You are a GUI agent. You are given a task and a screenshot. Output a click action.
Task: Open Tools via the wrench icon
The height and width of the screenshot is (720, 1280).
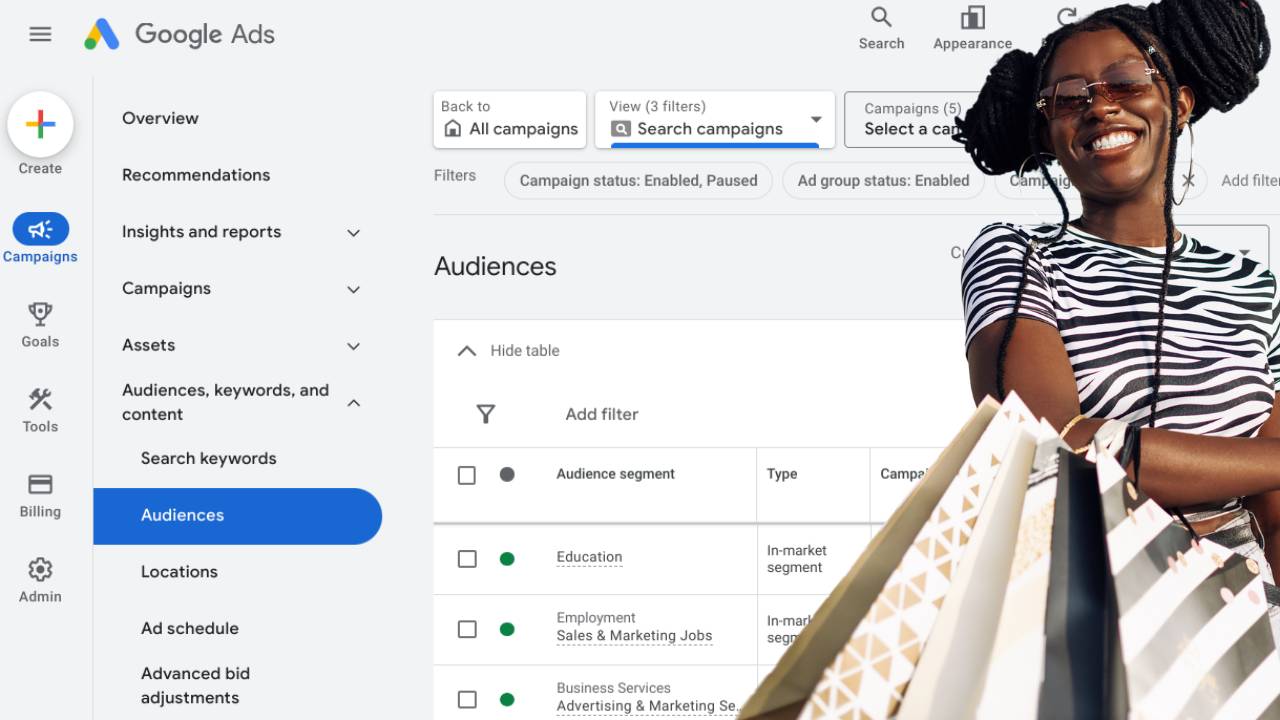[x=40, y=399]
